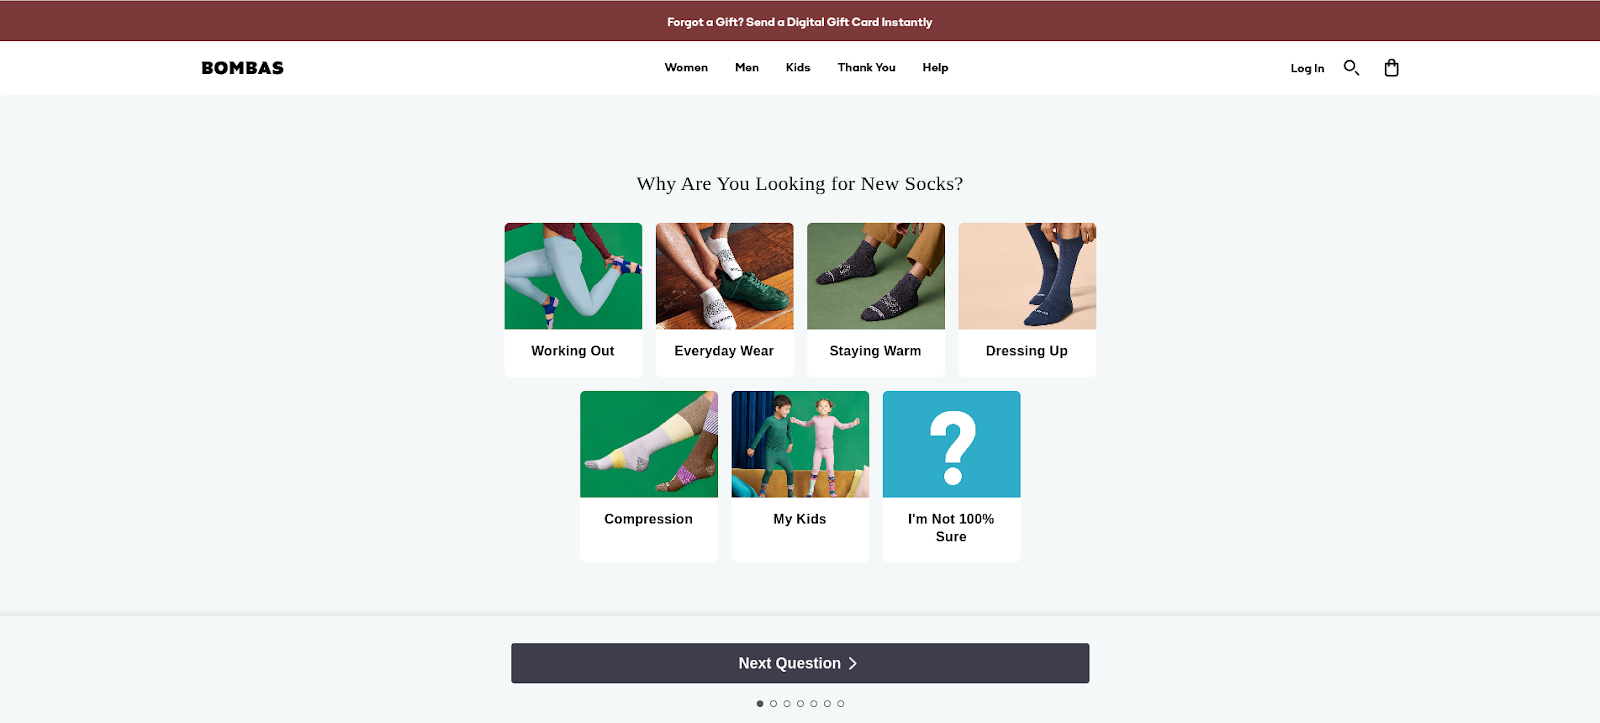Viewport: 1600px width, 723px height.
Task: Open the Women menu
Action: coord(686,68)
